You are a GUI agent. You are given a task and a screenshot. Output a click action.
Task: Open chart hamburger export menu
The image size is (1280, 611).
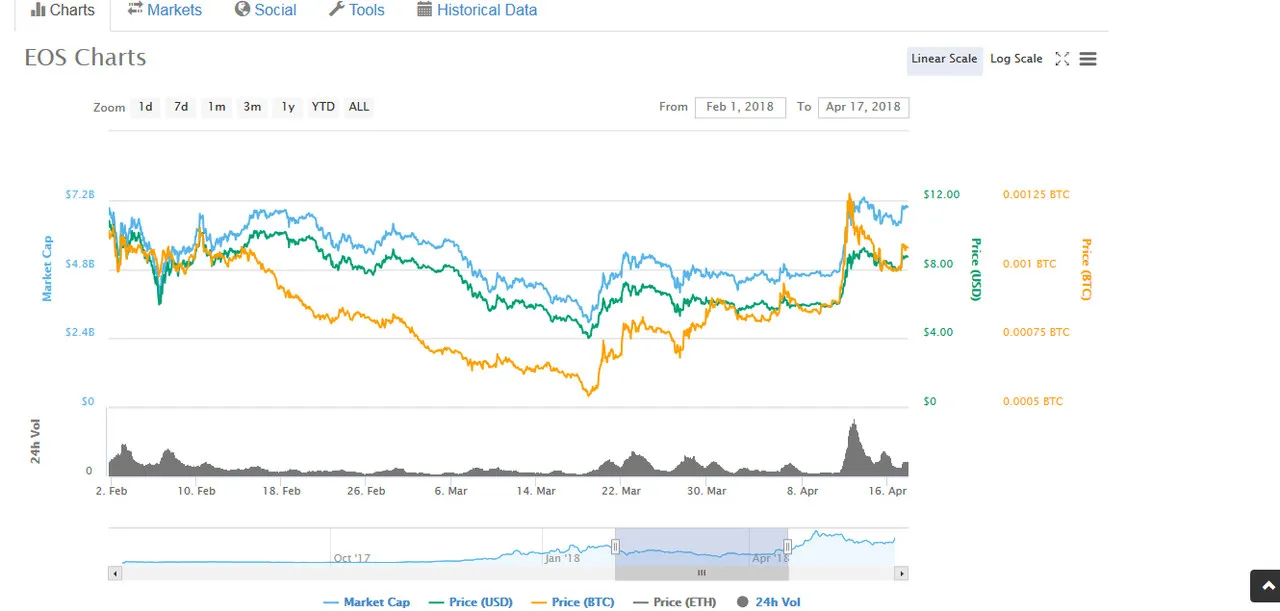[1088, 59]
